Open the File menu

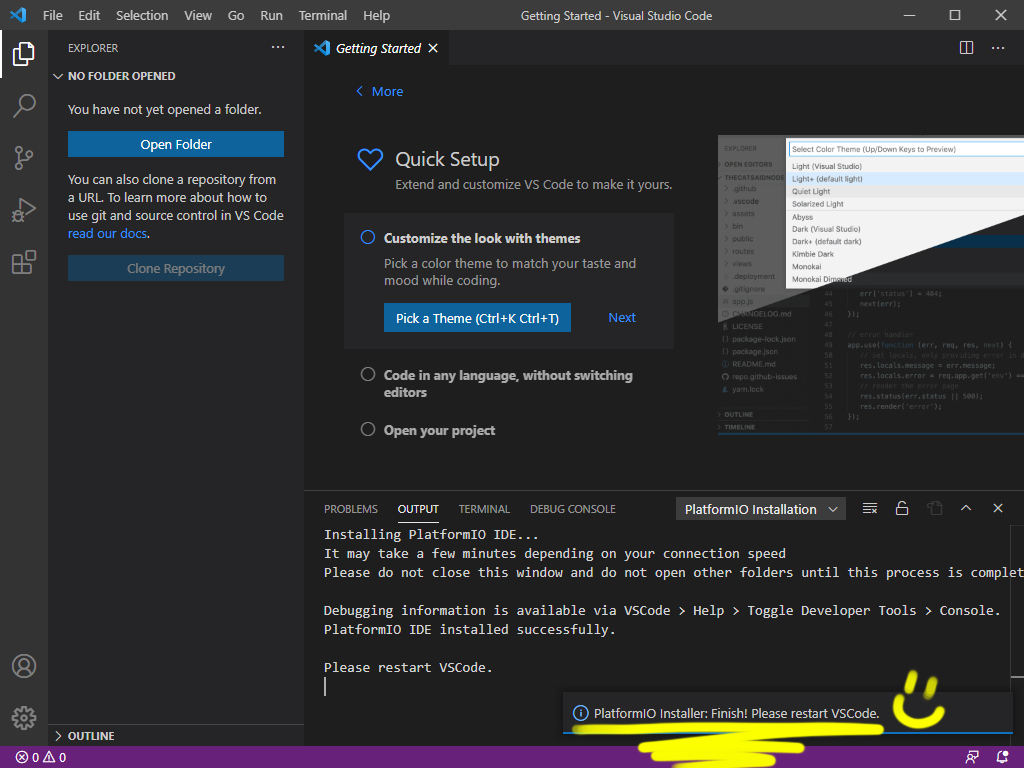click(53, 15)
